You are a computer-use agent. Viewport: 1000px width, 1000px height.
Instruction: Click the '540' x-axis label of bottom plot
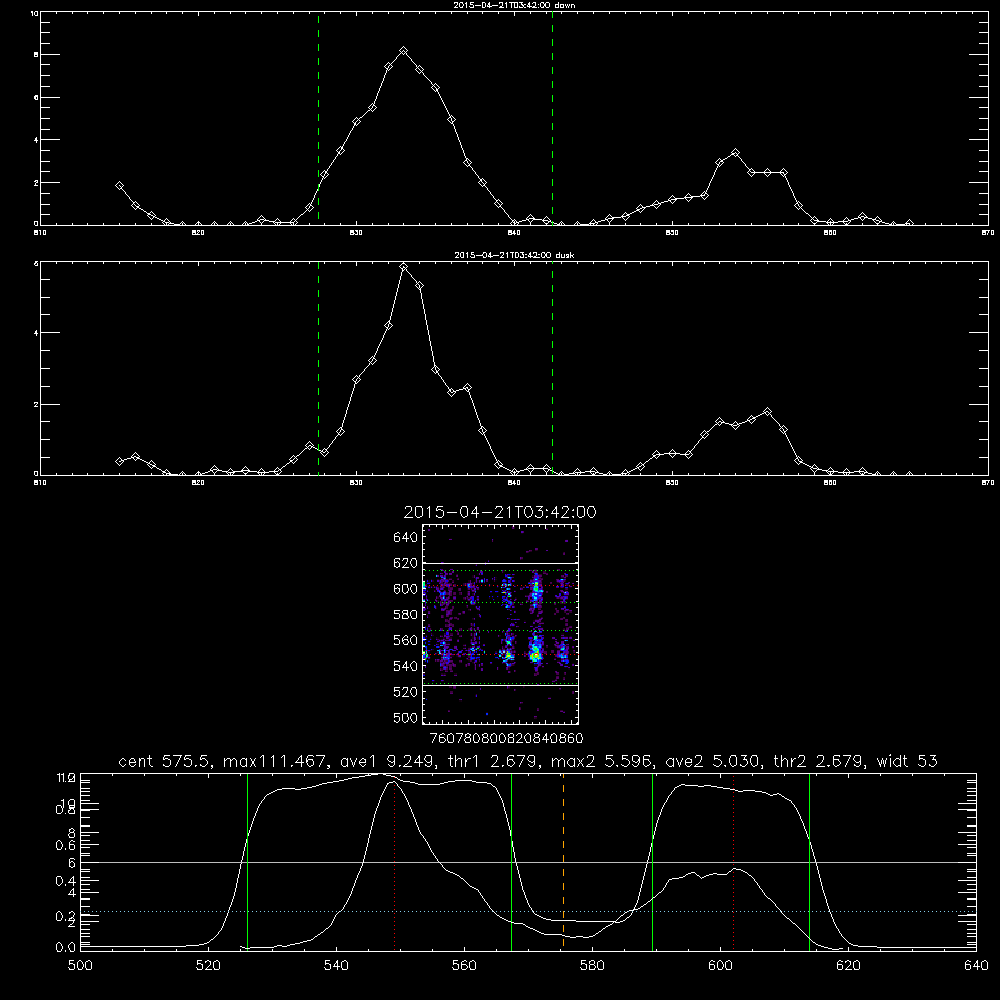[x=336, y=965]
